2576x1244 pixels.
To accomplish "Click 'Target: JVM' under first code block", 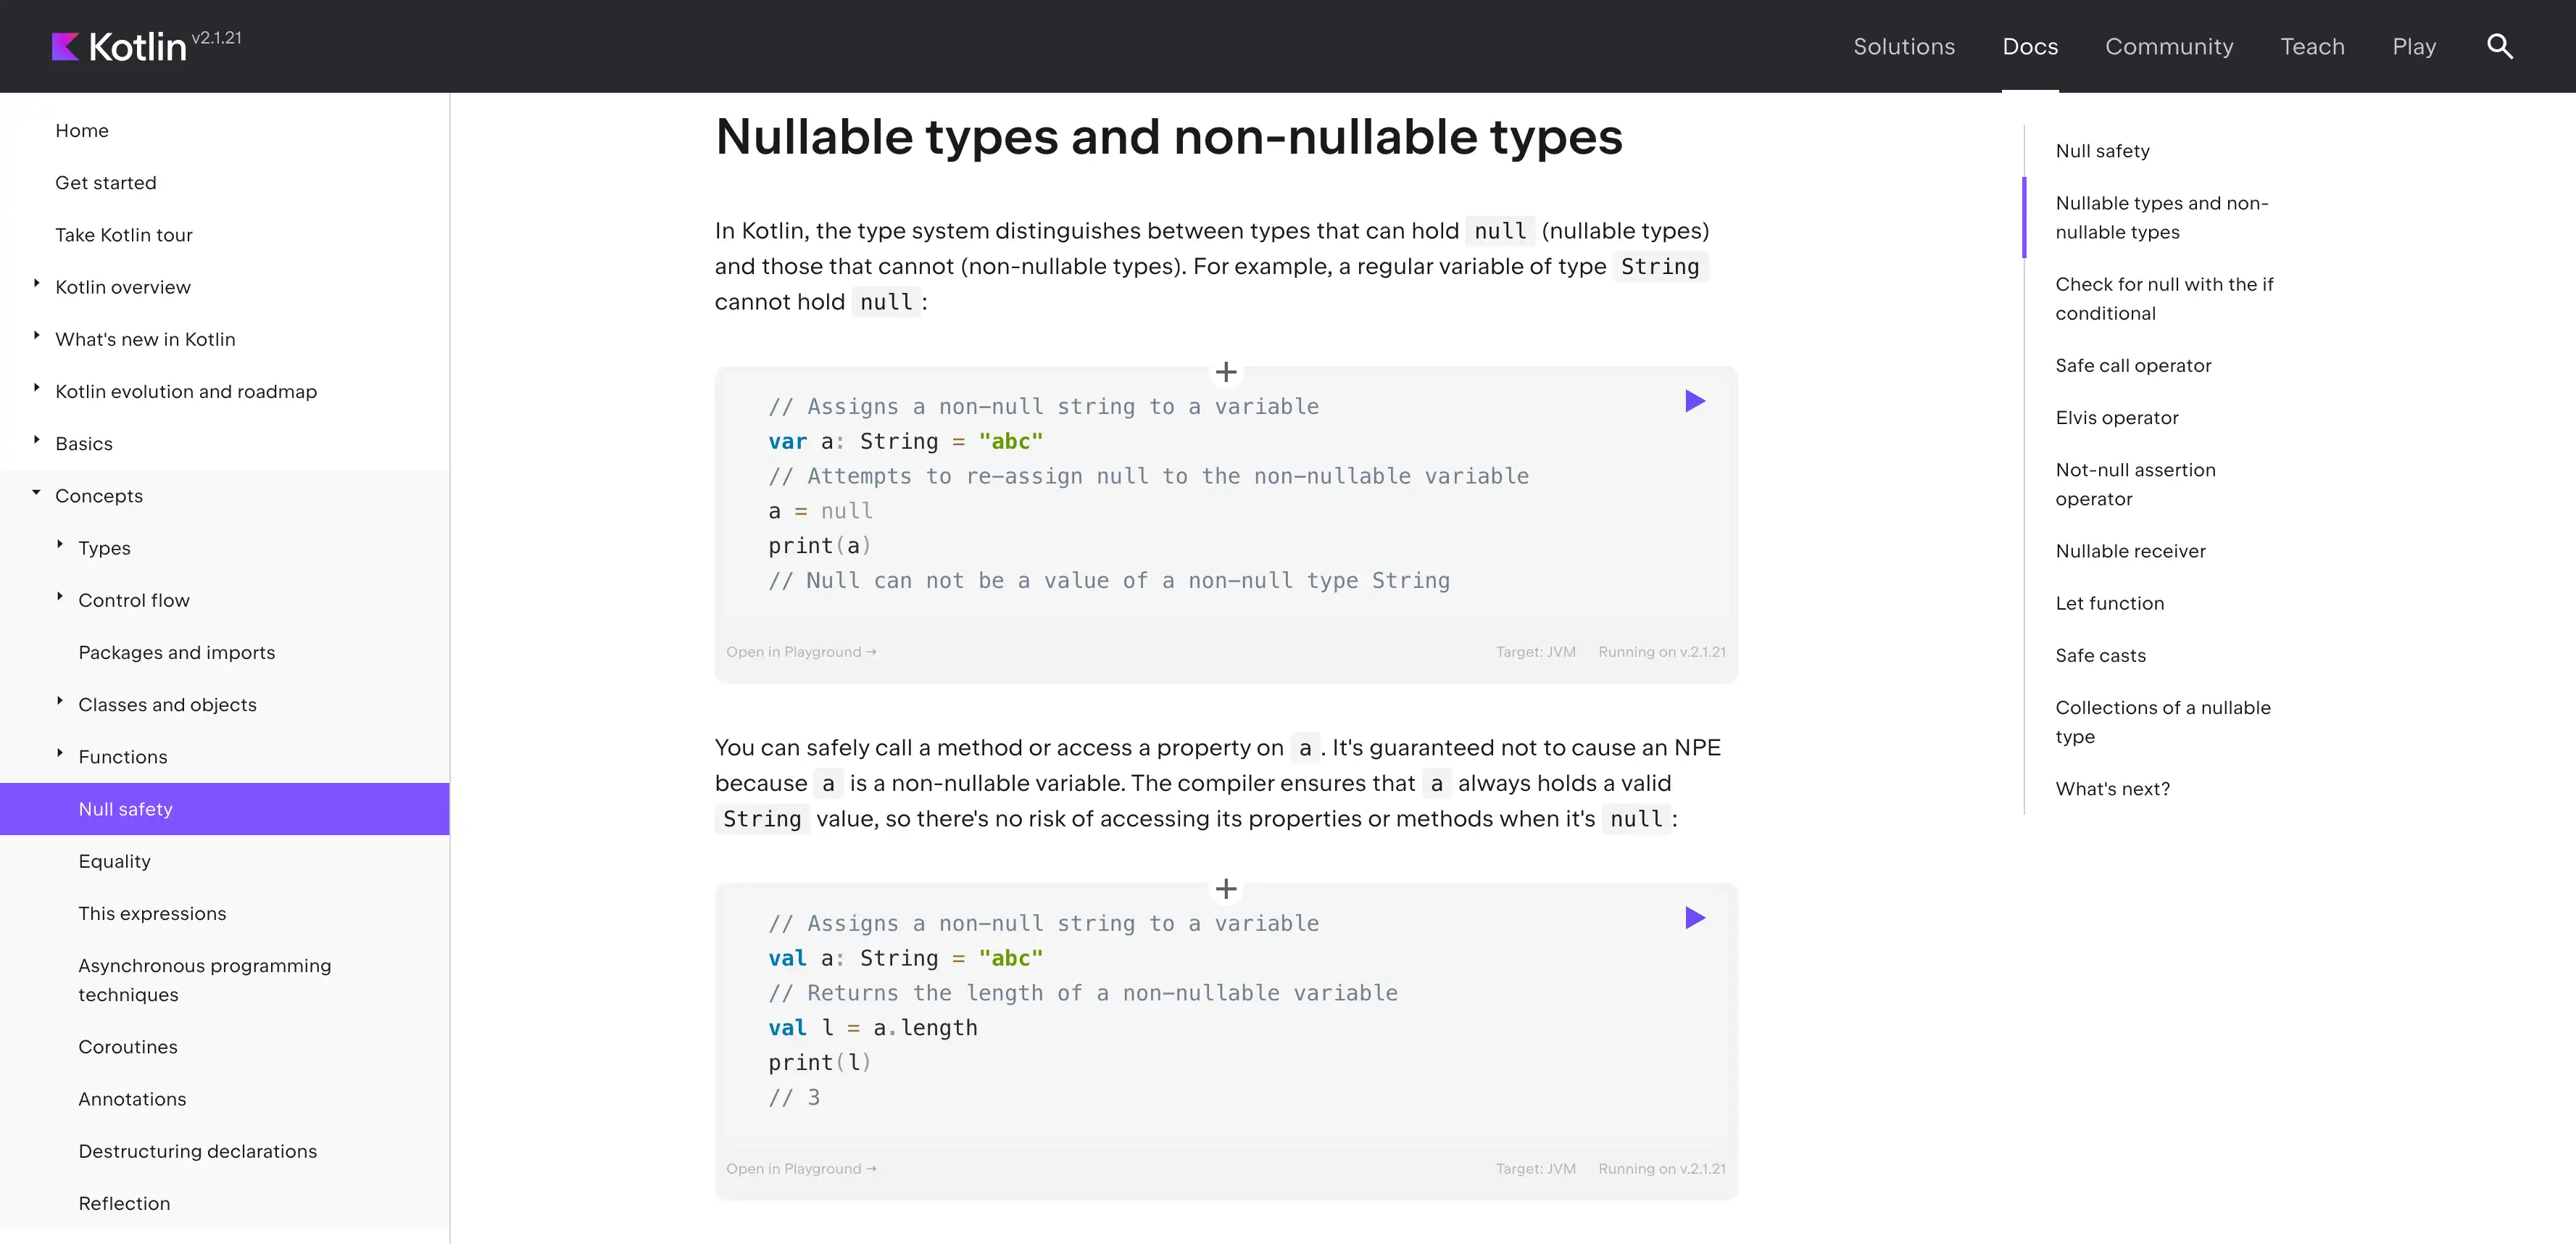I will [x=1535, y=652].
